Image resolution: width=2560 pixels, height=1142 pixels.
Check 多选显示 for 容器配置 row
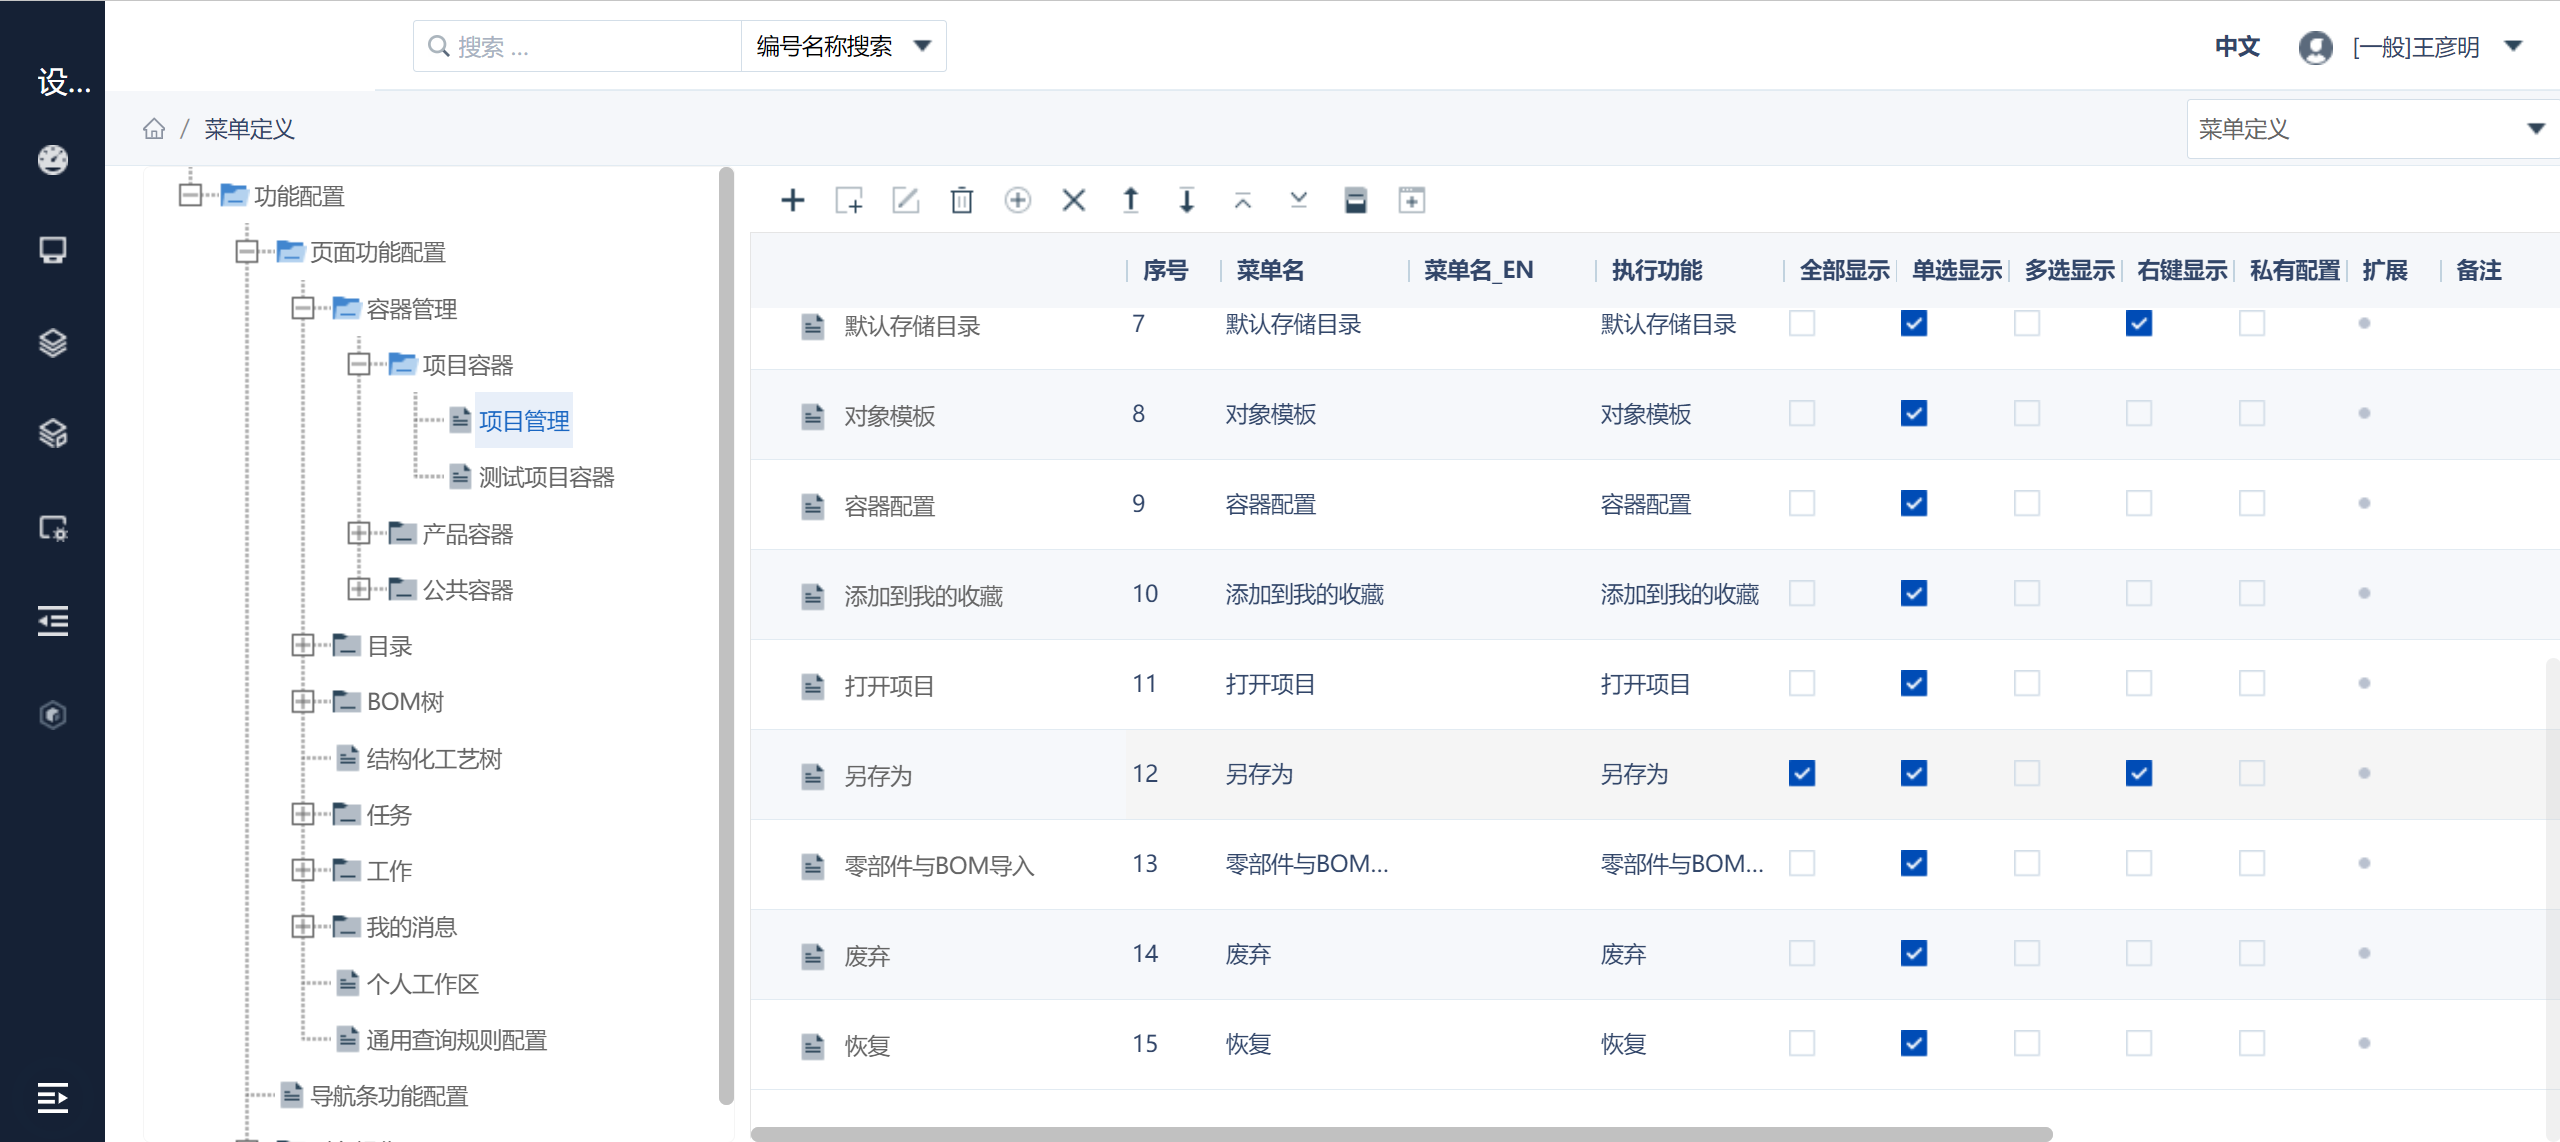click(2027, 503)
